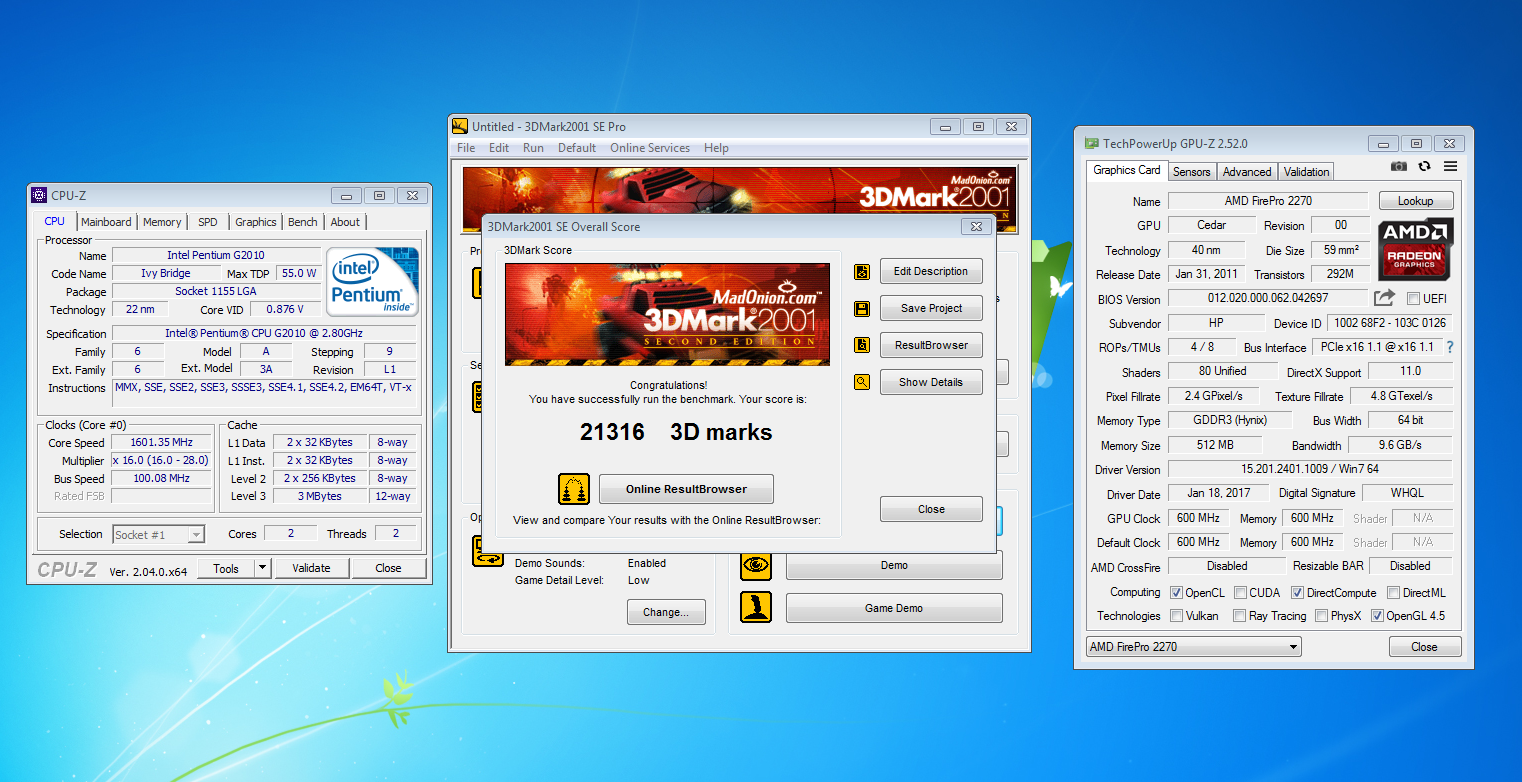The height and width of the screenshot is (782, 1522).
Task: Expand the Tools dropdown arrow in CPU-Z
Action: [x=262, y=568]
